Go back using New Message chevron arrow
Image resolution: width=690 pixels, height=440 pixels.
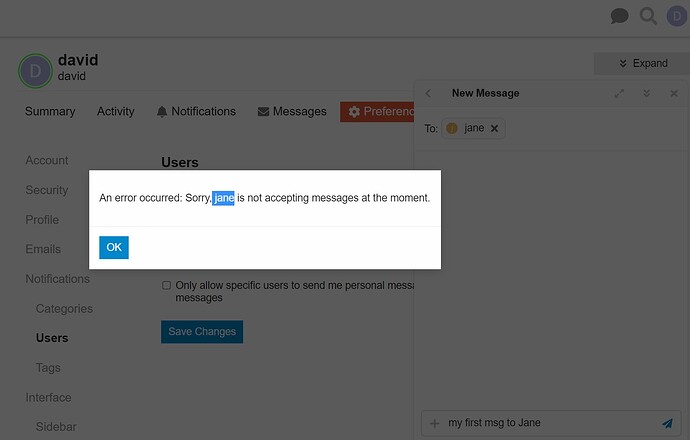coord(428,93)
